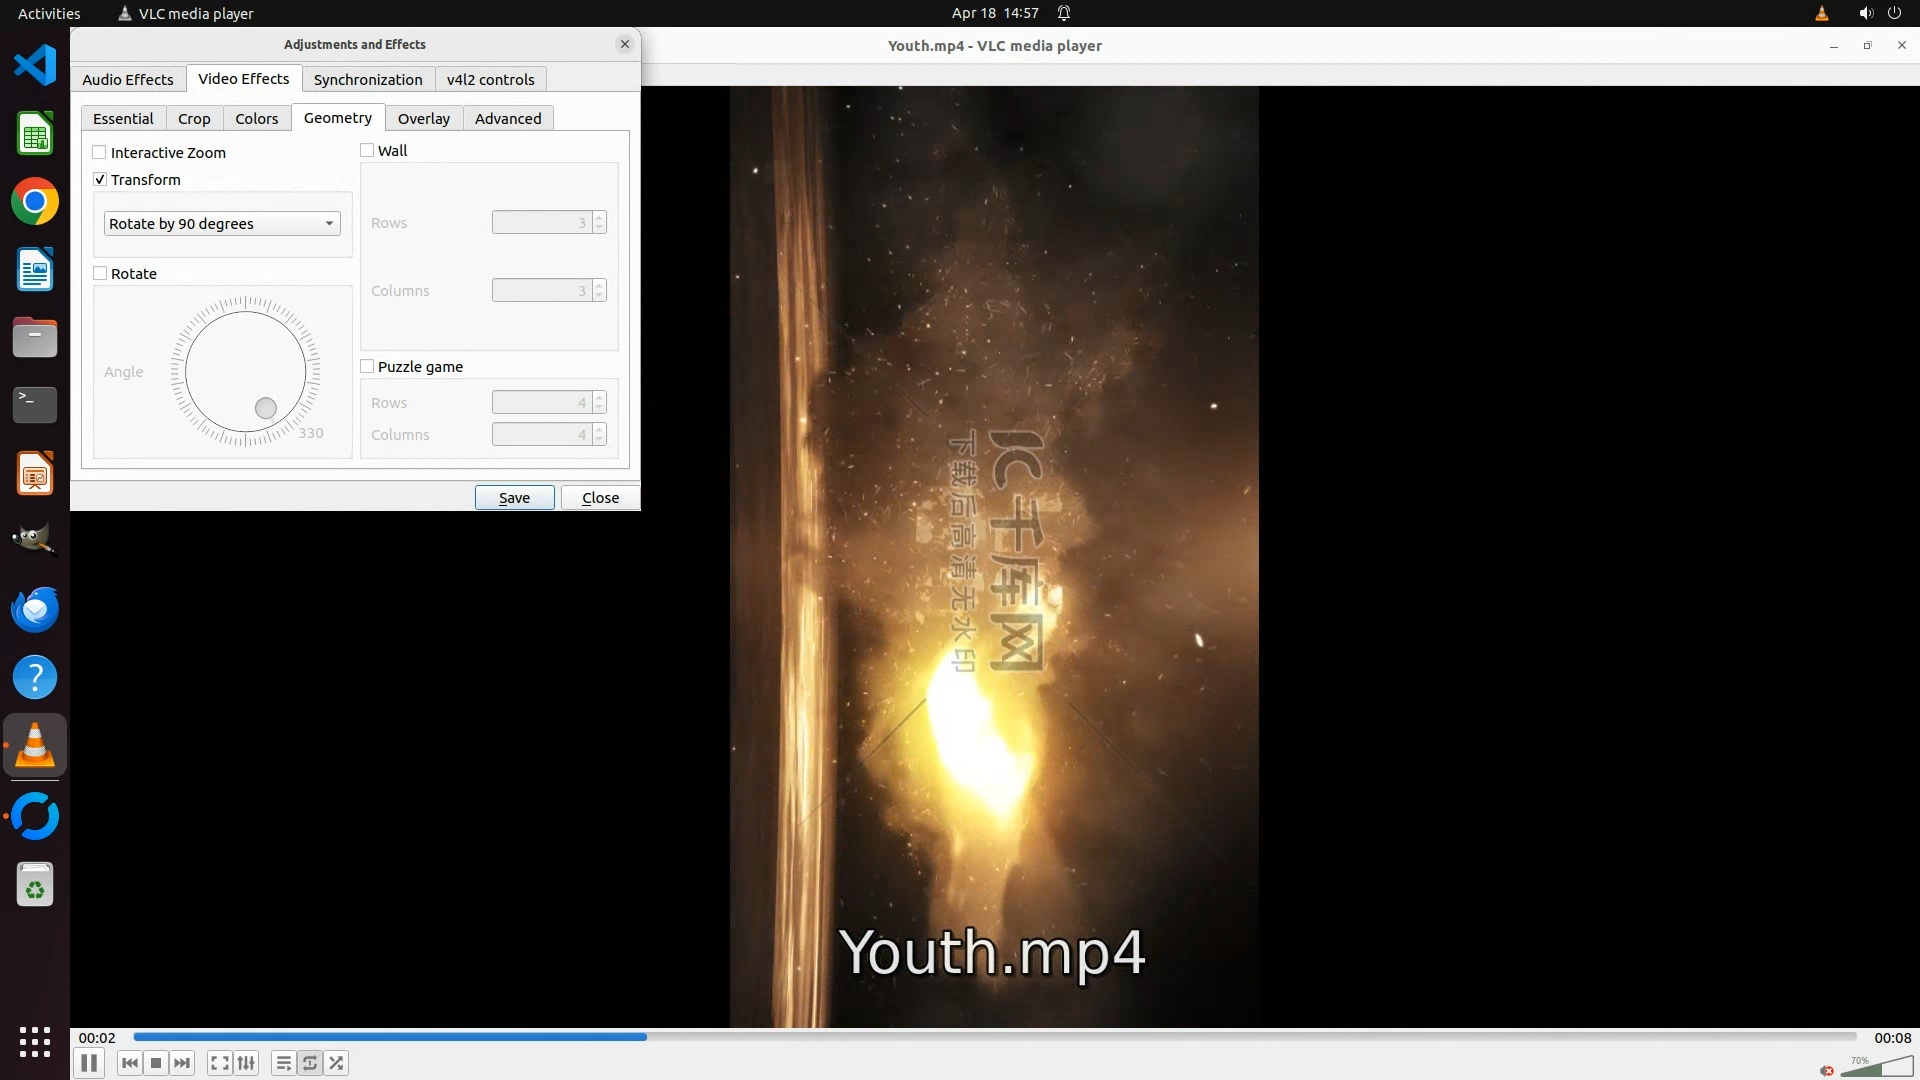This screenshot has width=1920, height=1080.
Task: Show the playlist view
Action: click(284, 1063)
